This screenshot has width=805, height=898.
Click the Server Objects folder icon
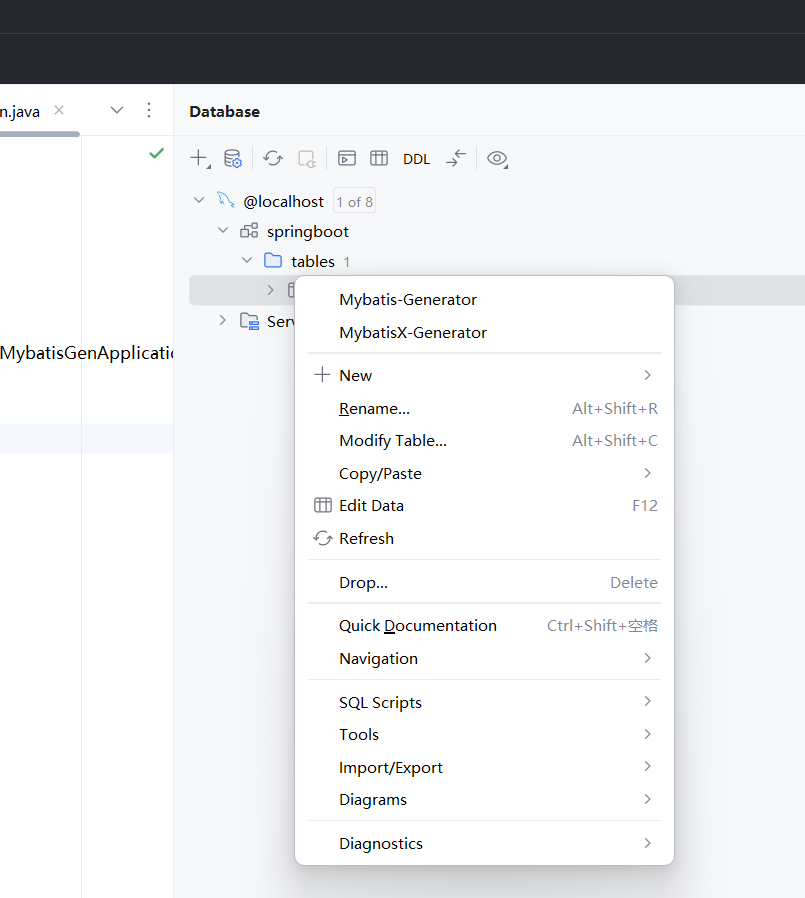(x=249, y=321)
